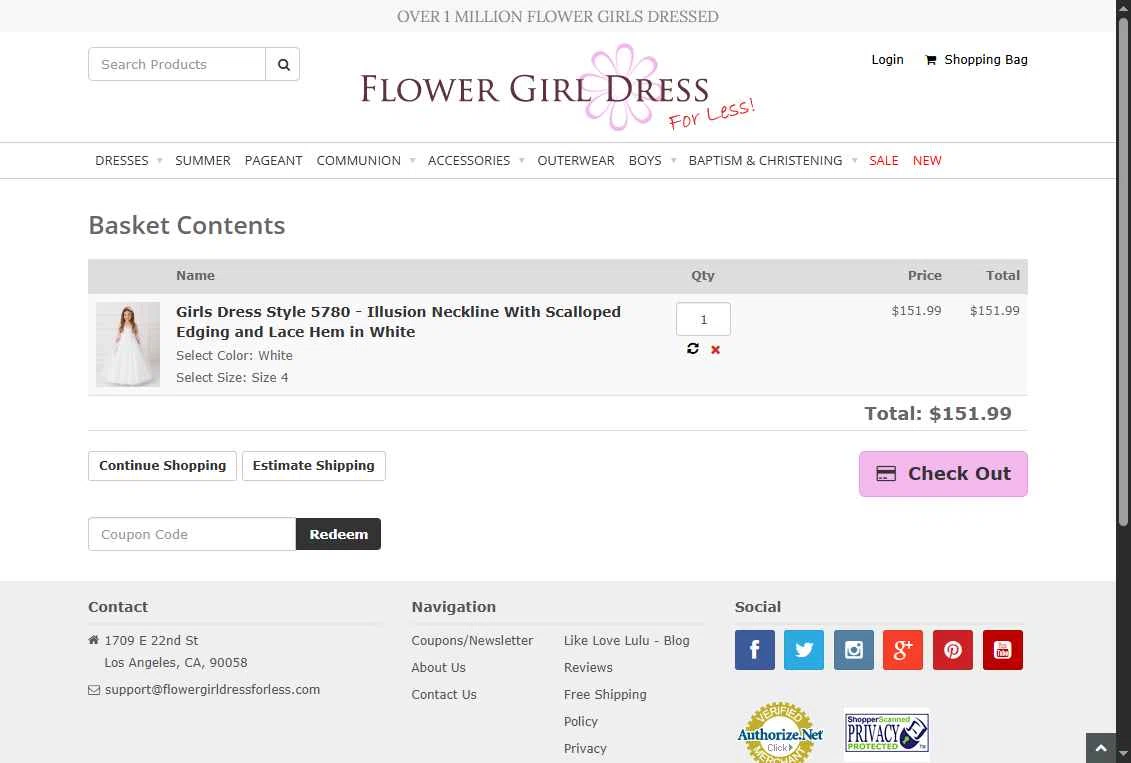Viewport: 1131px width, 763px height.
Task: Open the Facebook social icon
Action: [x=754, y=650]
